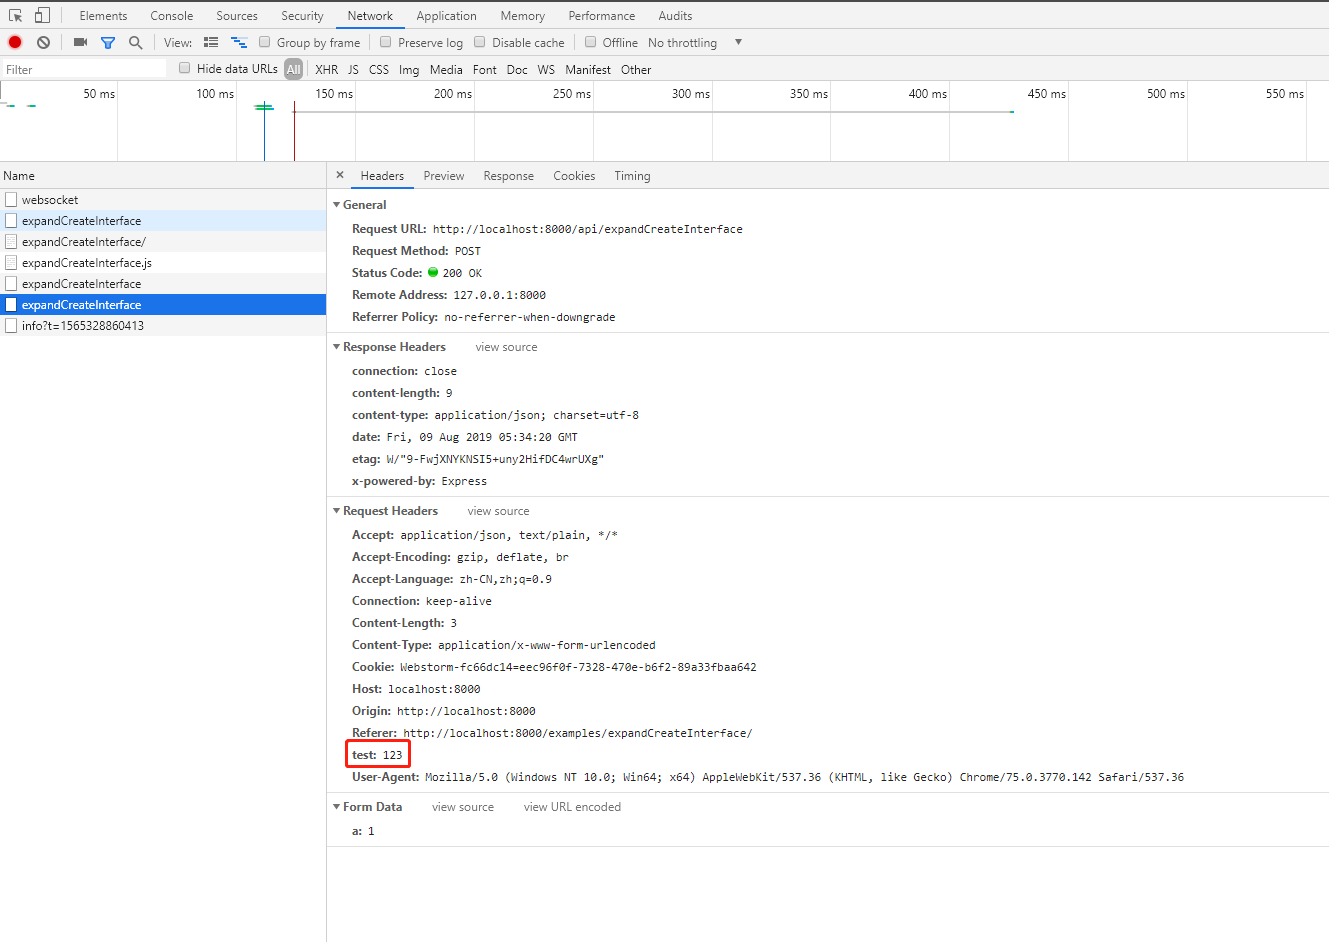Collapse the Request Headers section
This screenshot has width=1329, height=942.
point(336,511)
